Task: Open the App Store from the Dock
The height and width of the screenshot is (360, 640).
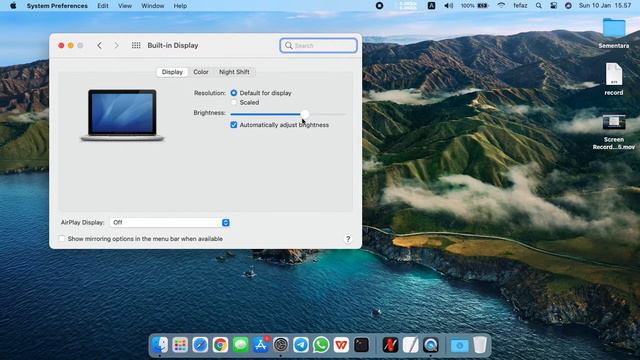Action: click(x=260, y=345)
